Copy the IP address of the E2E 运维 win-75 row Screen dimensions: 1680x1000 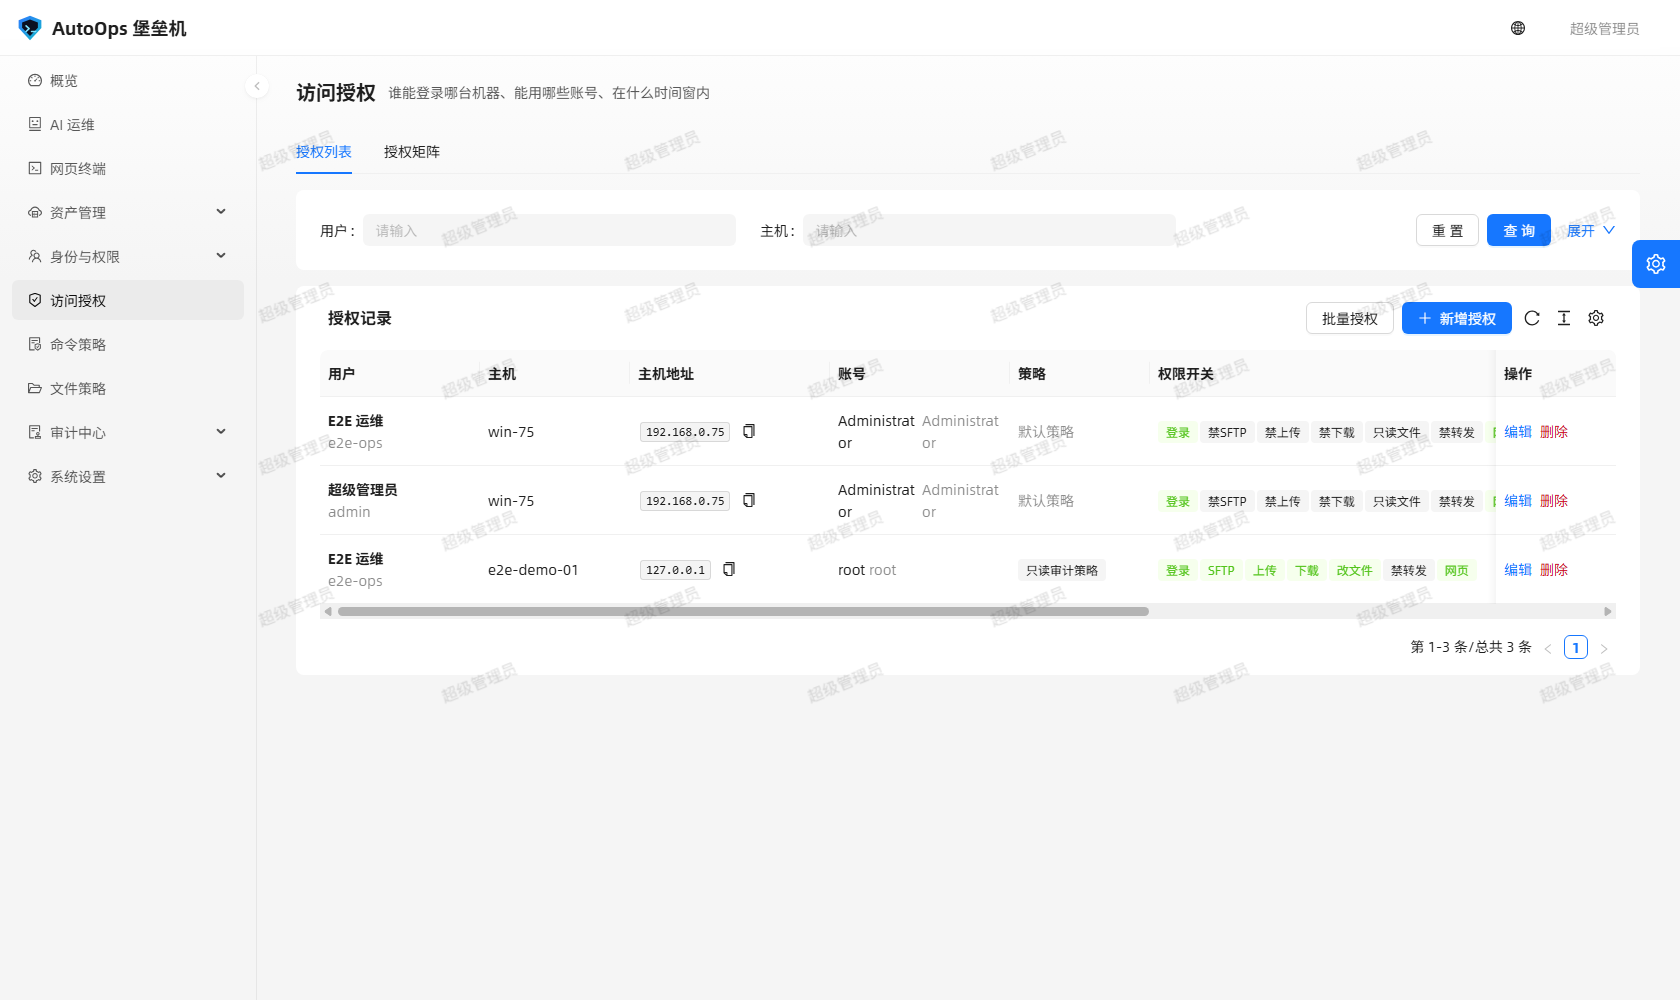click(749, 431)
